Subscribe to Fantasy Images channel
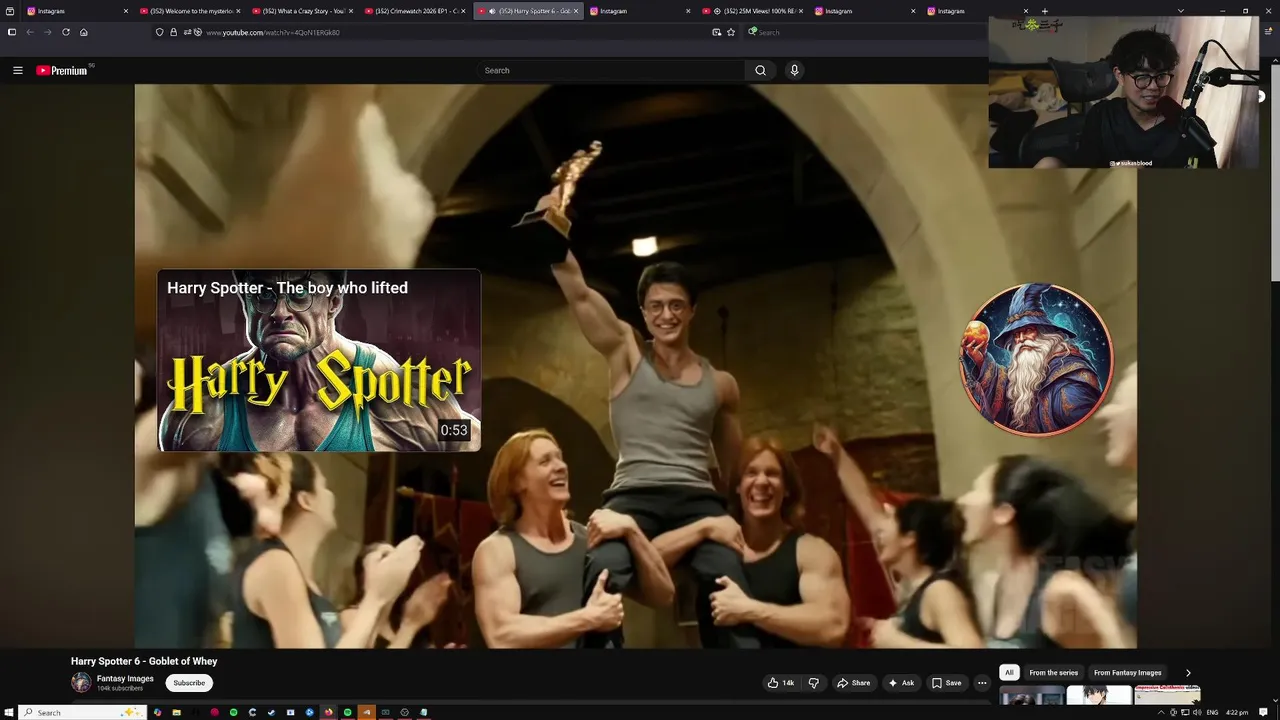 click(189, 683)
